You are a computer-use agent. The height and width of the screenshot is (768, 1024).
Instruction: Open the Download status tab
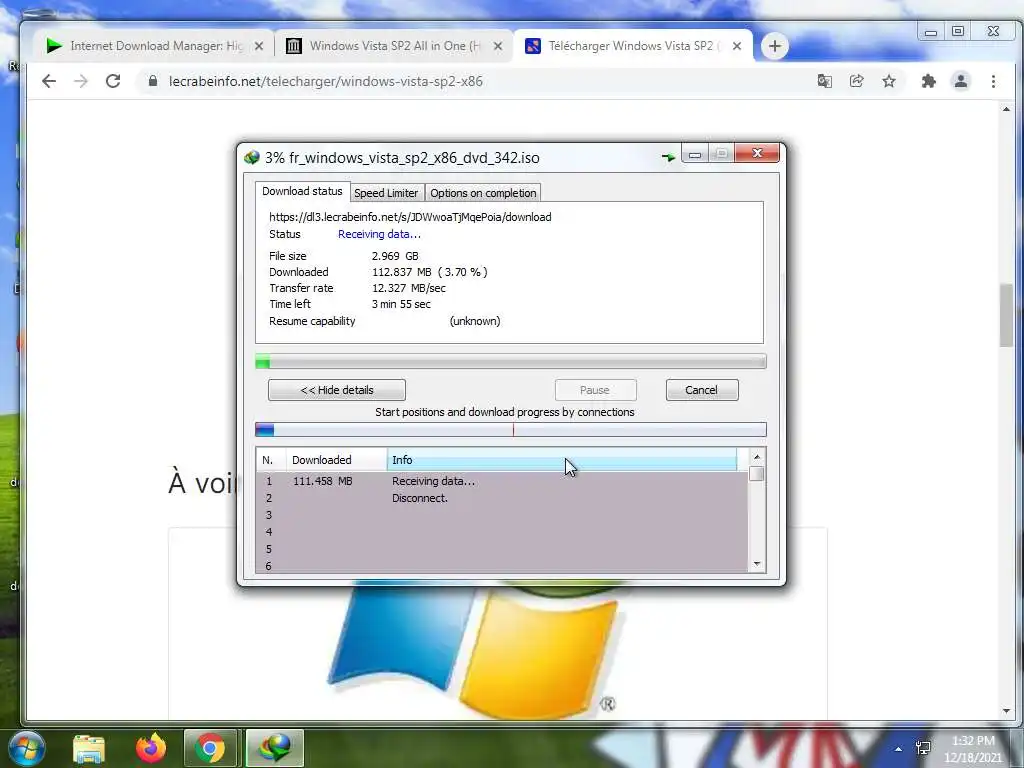pyautogui.click(x=302, y=191)
